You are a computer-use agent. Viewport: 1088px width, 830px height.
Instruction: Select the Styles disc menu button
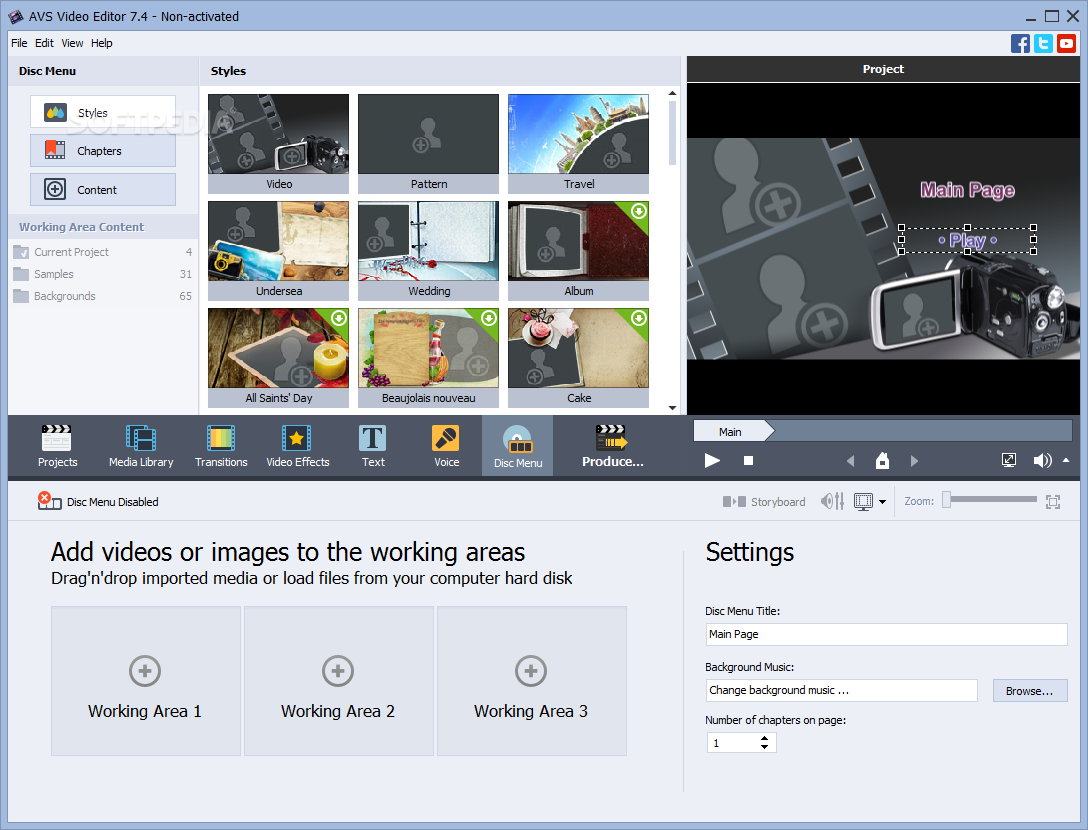point(103,112)
